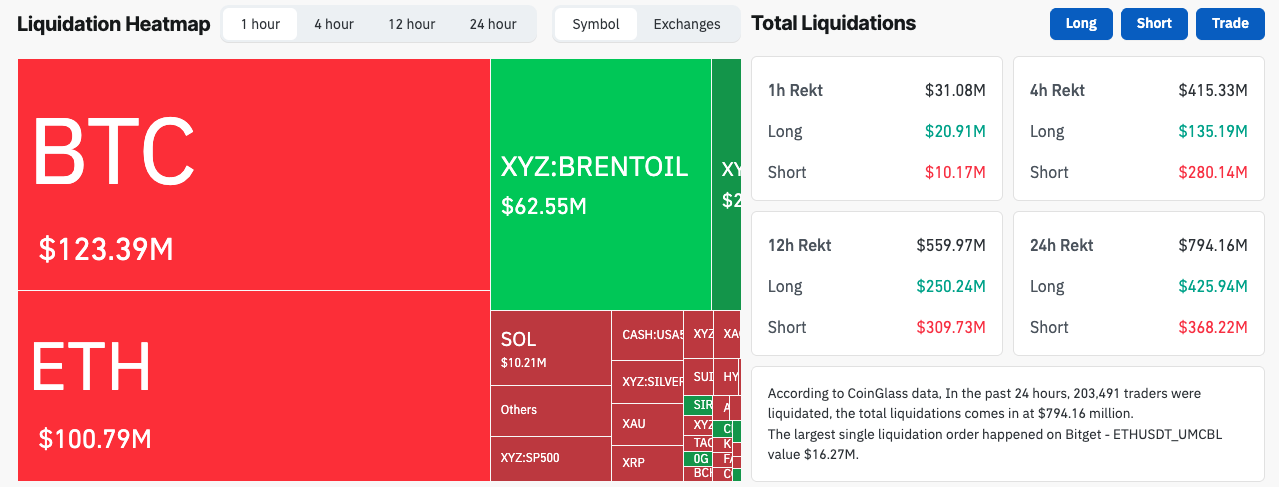Click the ETH heatmap tile
Screen dimensions: 1279x487
(x=254, y=386)
